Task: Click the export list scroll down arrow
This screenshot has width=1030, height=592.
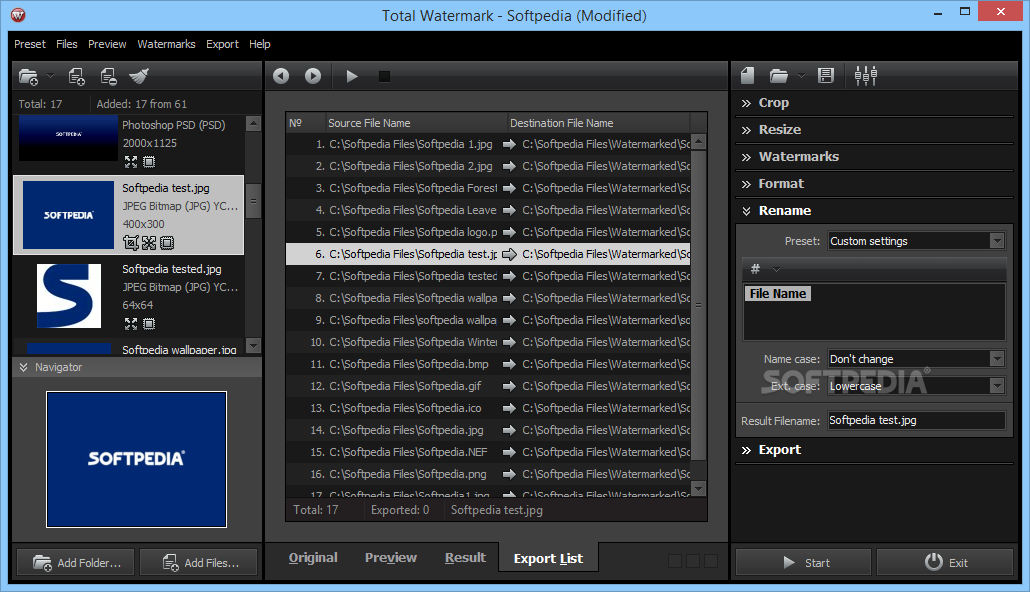Action: click(698, 489)
